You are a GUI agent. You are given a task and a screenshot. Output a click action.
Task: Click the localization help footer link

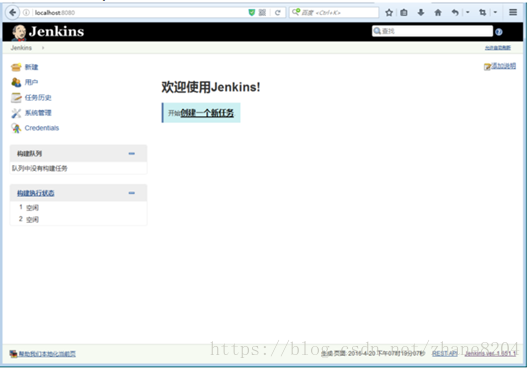click(47, 354)
